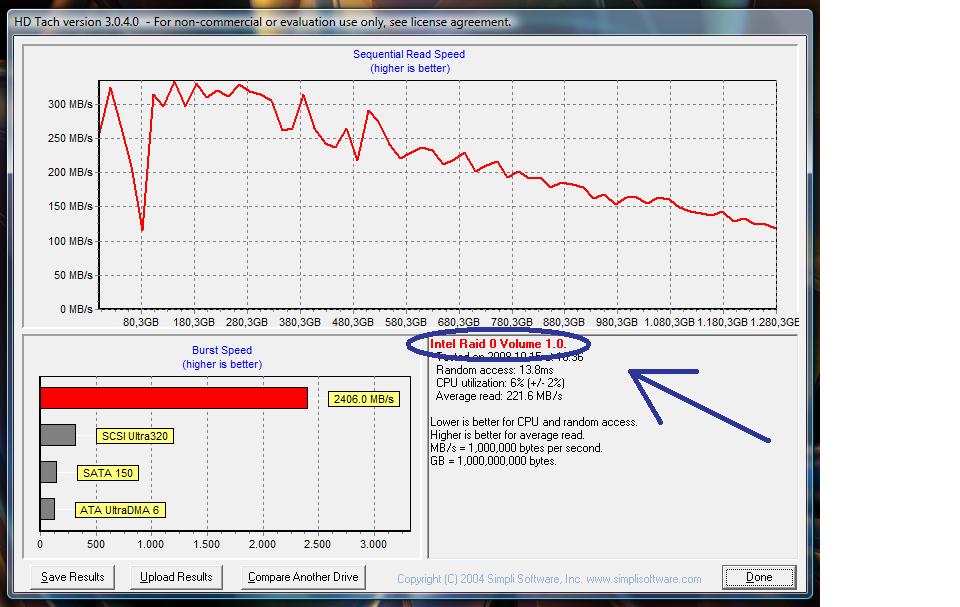The height and width of the screenshot is (607, 960).
Task: Click the Sequential Read Speed title
Action: coord(409,54)
